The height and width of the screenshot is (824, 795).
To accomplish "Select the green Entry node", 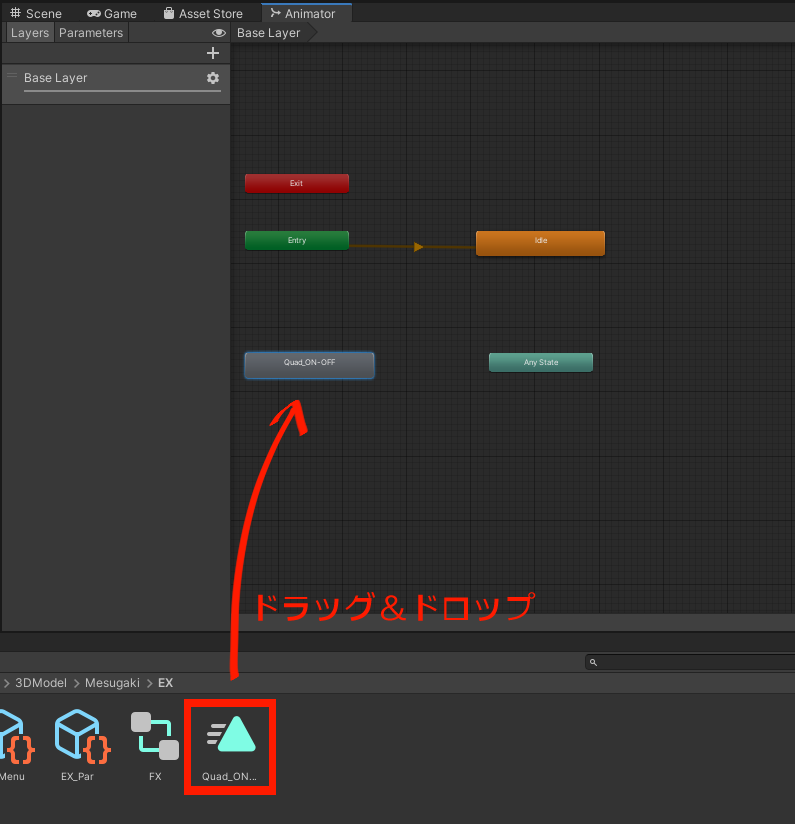I will 297,240.
